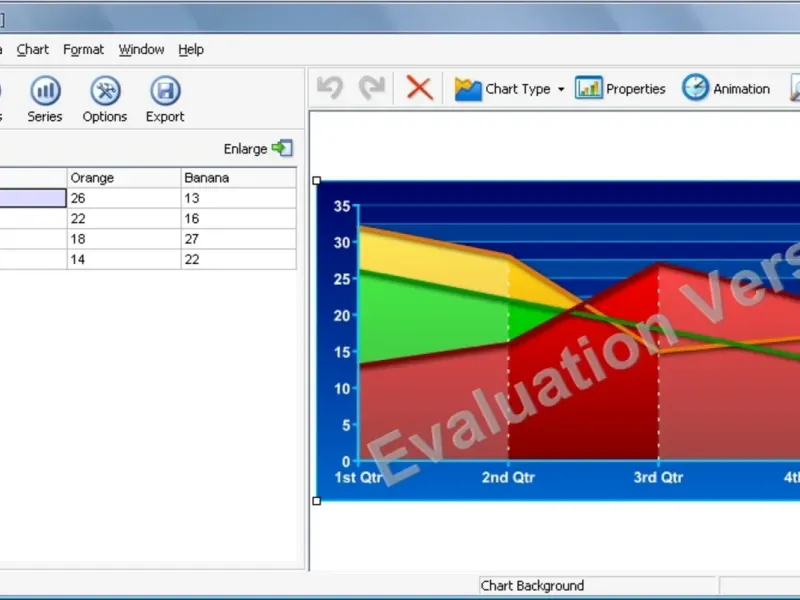This screenshot has width=800, height=600.
Task: Select Orange cell with value 22
Action: pyautogui.click(x=124, y=218)
